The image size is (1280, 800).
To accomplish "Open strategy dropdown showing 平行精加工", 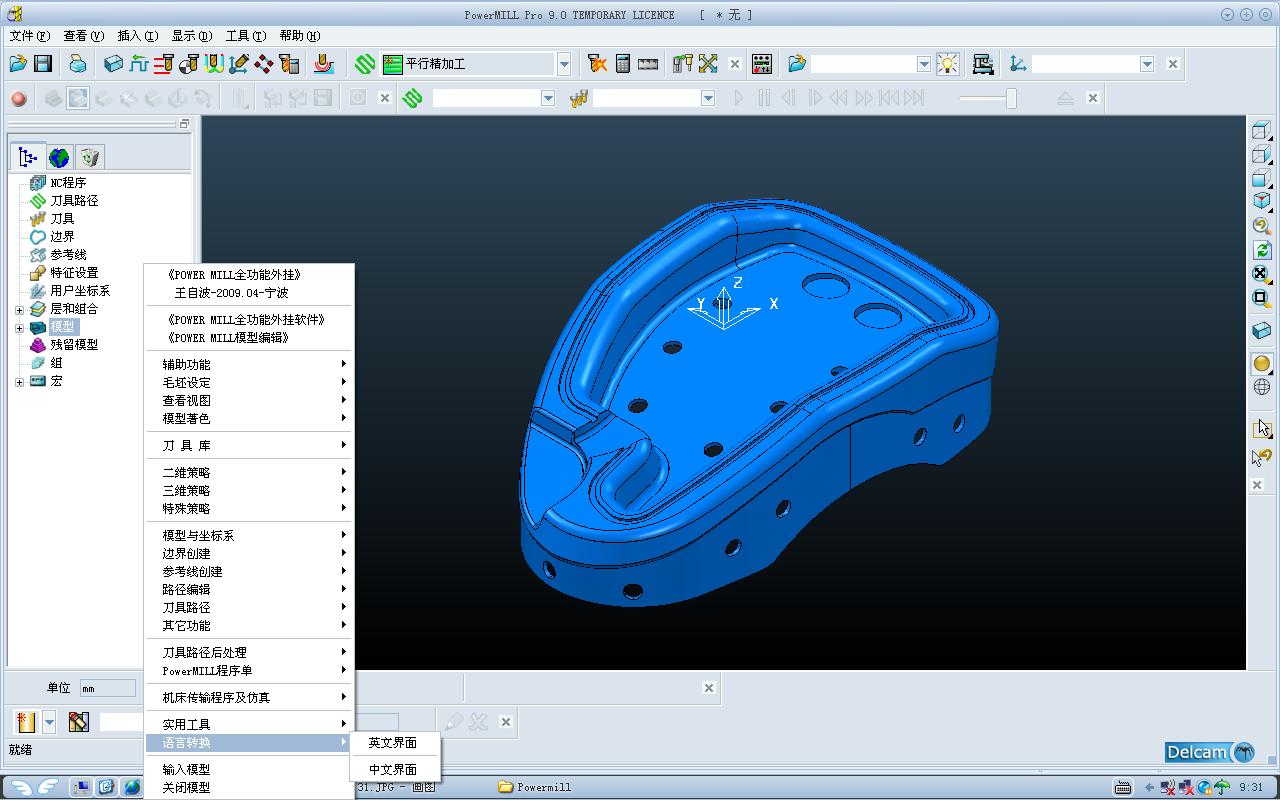I will pyautogui.click(x=564, y=64).
